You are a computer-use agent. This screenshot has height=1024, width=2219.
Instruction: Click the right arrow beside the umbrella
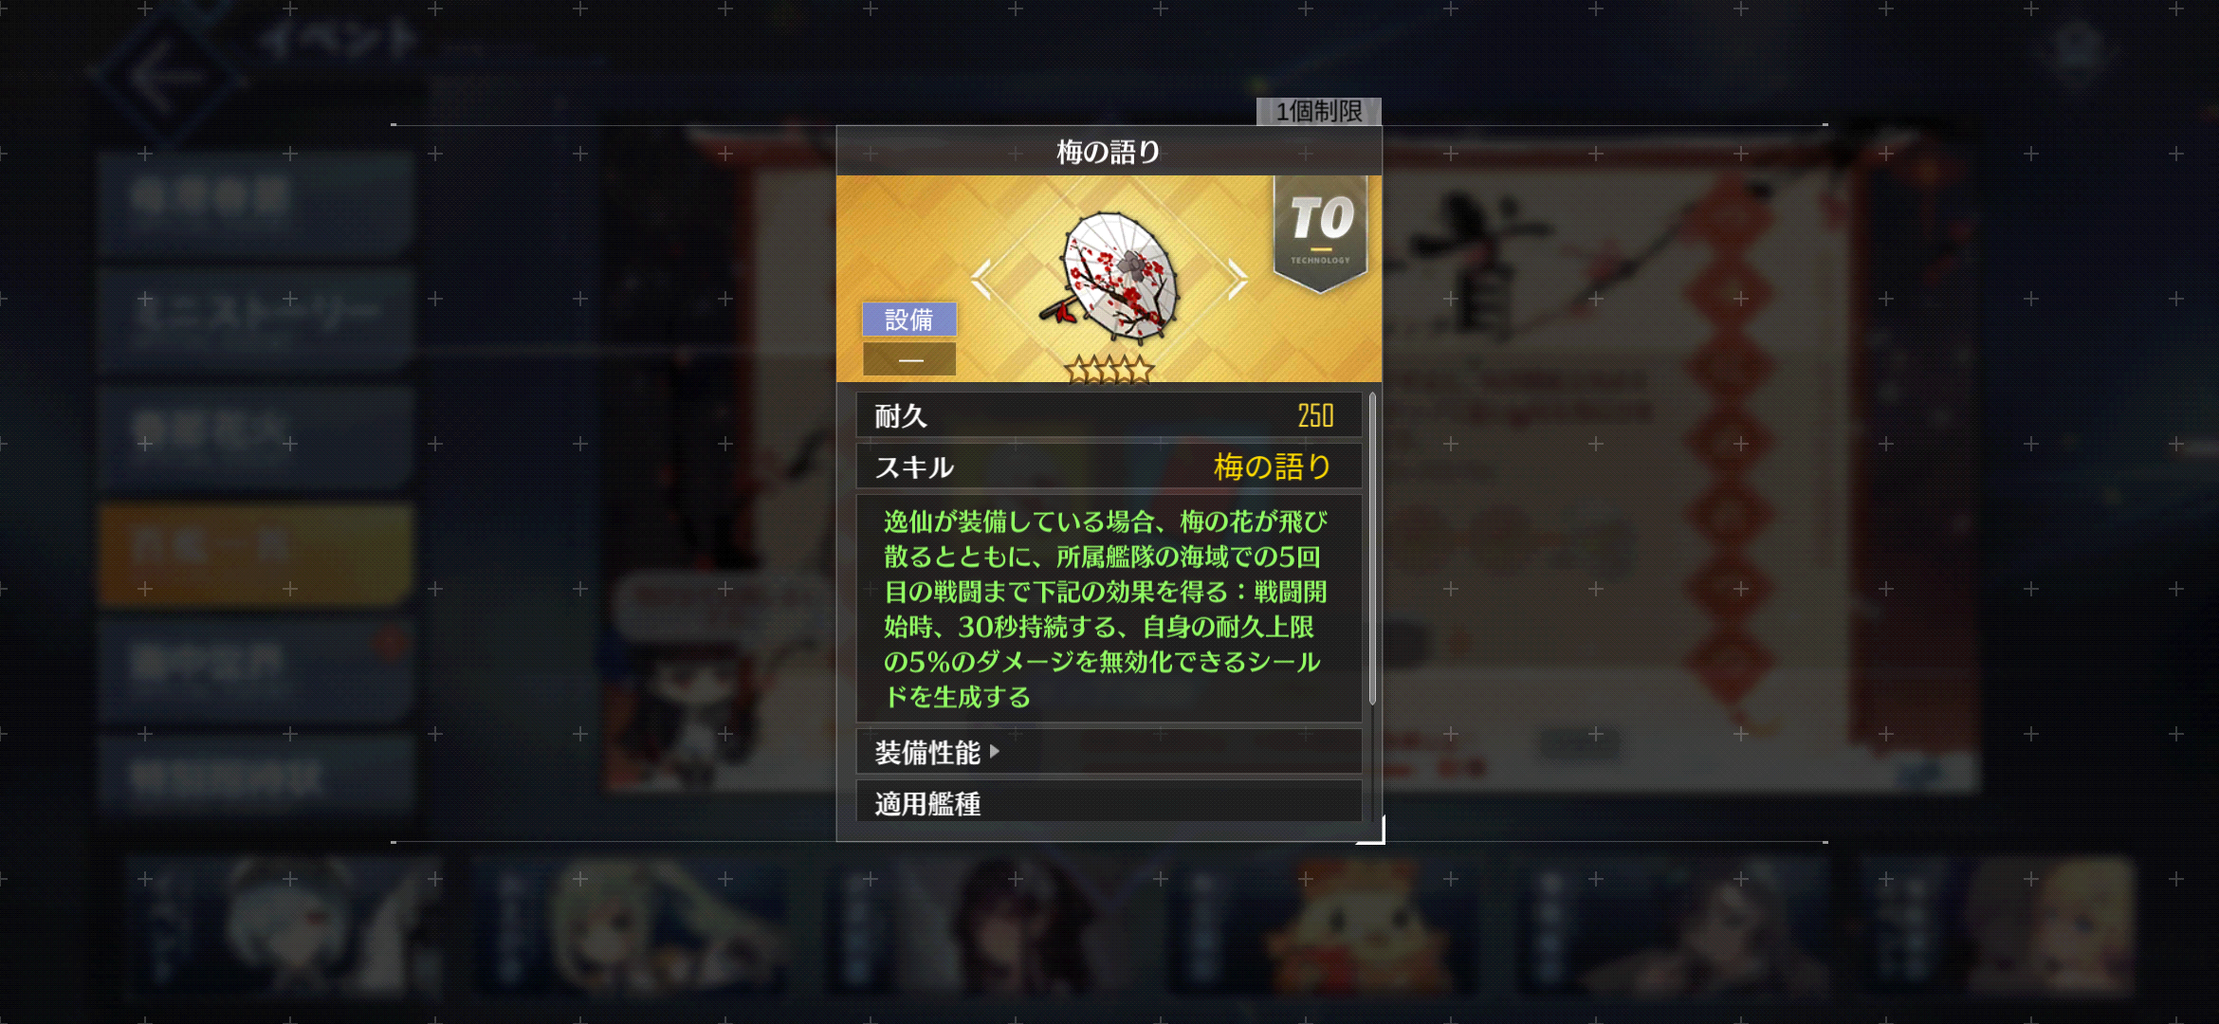click(1237, 279)
